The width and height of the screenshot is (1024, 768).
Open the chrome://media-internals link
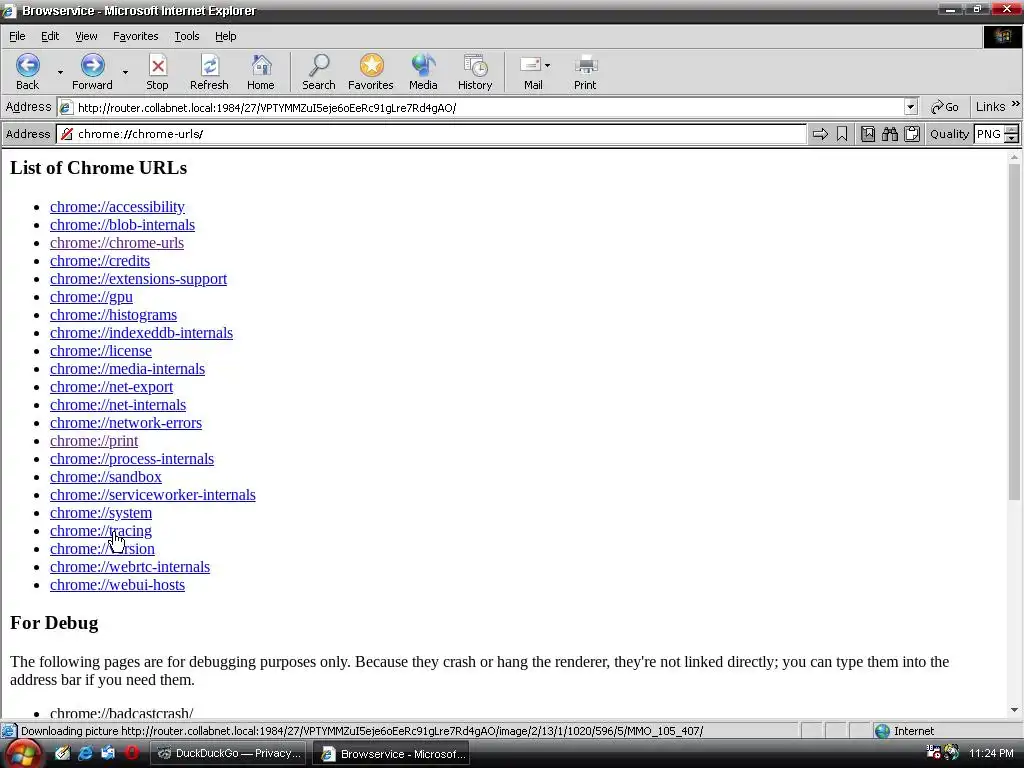point(127,369)
